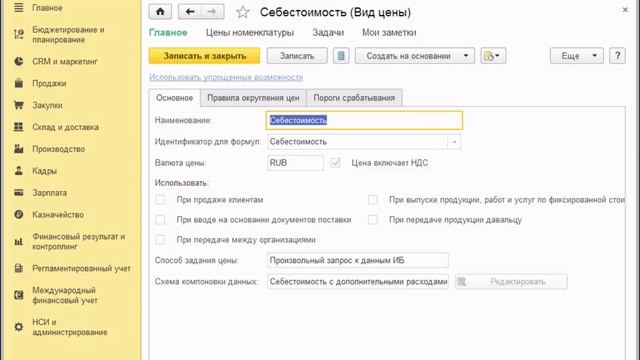Viewport: 640px width, 360px height.
Task: Open Идентификатор для формул dropdown arrow
Action: 454,142
